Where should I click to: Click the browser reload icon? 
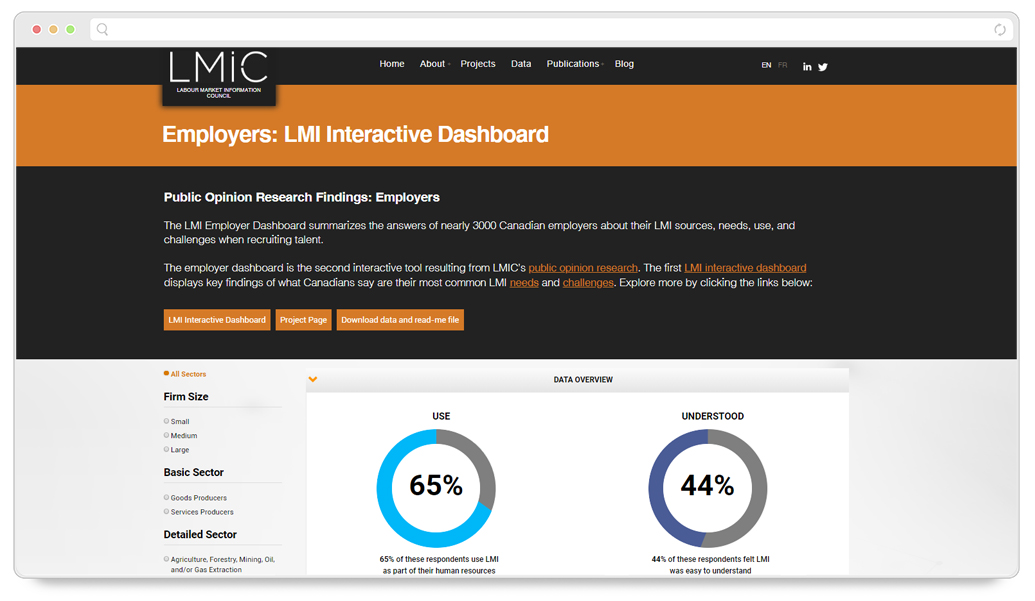pyautogui.click(x=999, y=29)
